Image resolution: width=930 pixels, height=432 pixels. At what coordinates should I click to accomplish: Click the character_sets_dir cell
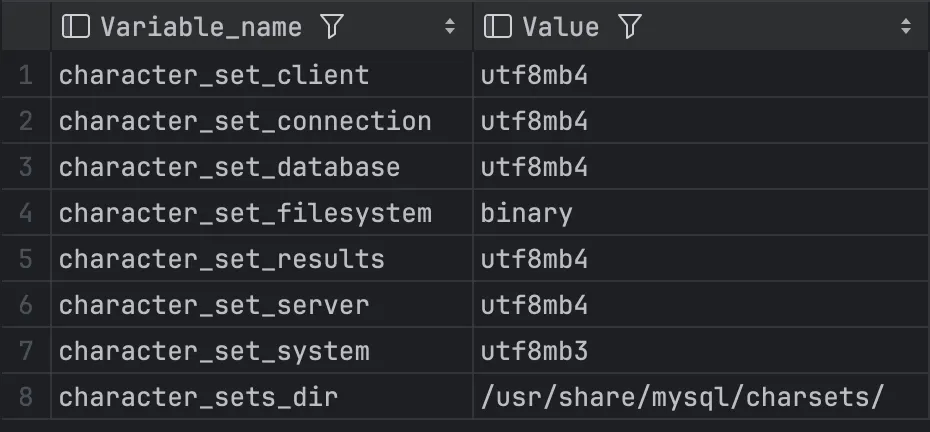pyautogui.click(x=198, y=397)
